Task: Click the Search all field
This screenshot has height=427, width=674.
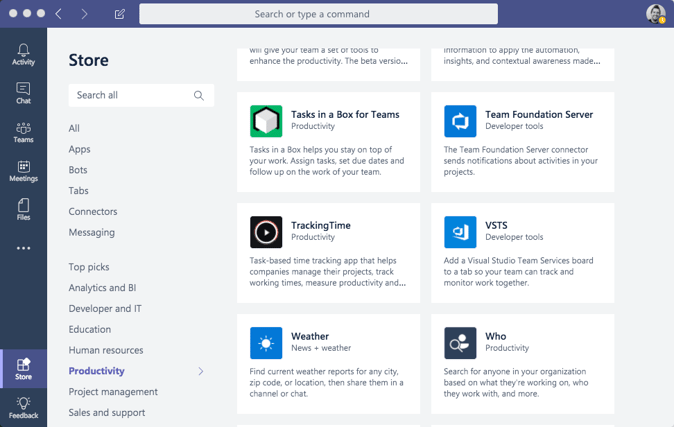Action: (141, 95)
